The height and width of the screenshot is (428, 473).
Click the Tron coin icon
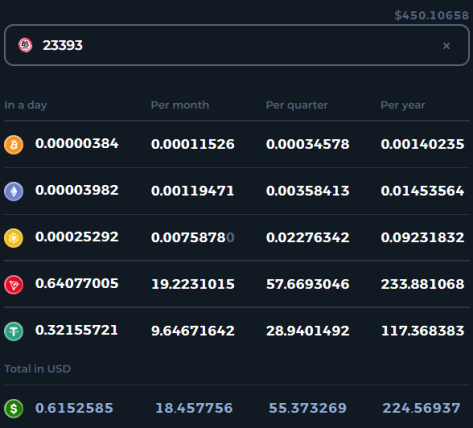pyautogui.click(x=14, y=285)
